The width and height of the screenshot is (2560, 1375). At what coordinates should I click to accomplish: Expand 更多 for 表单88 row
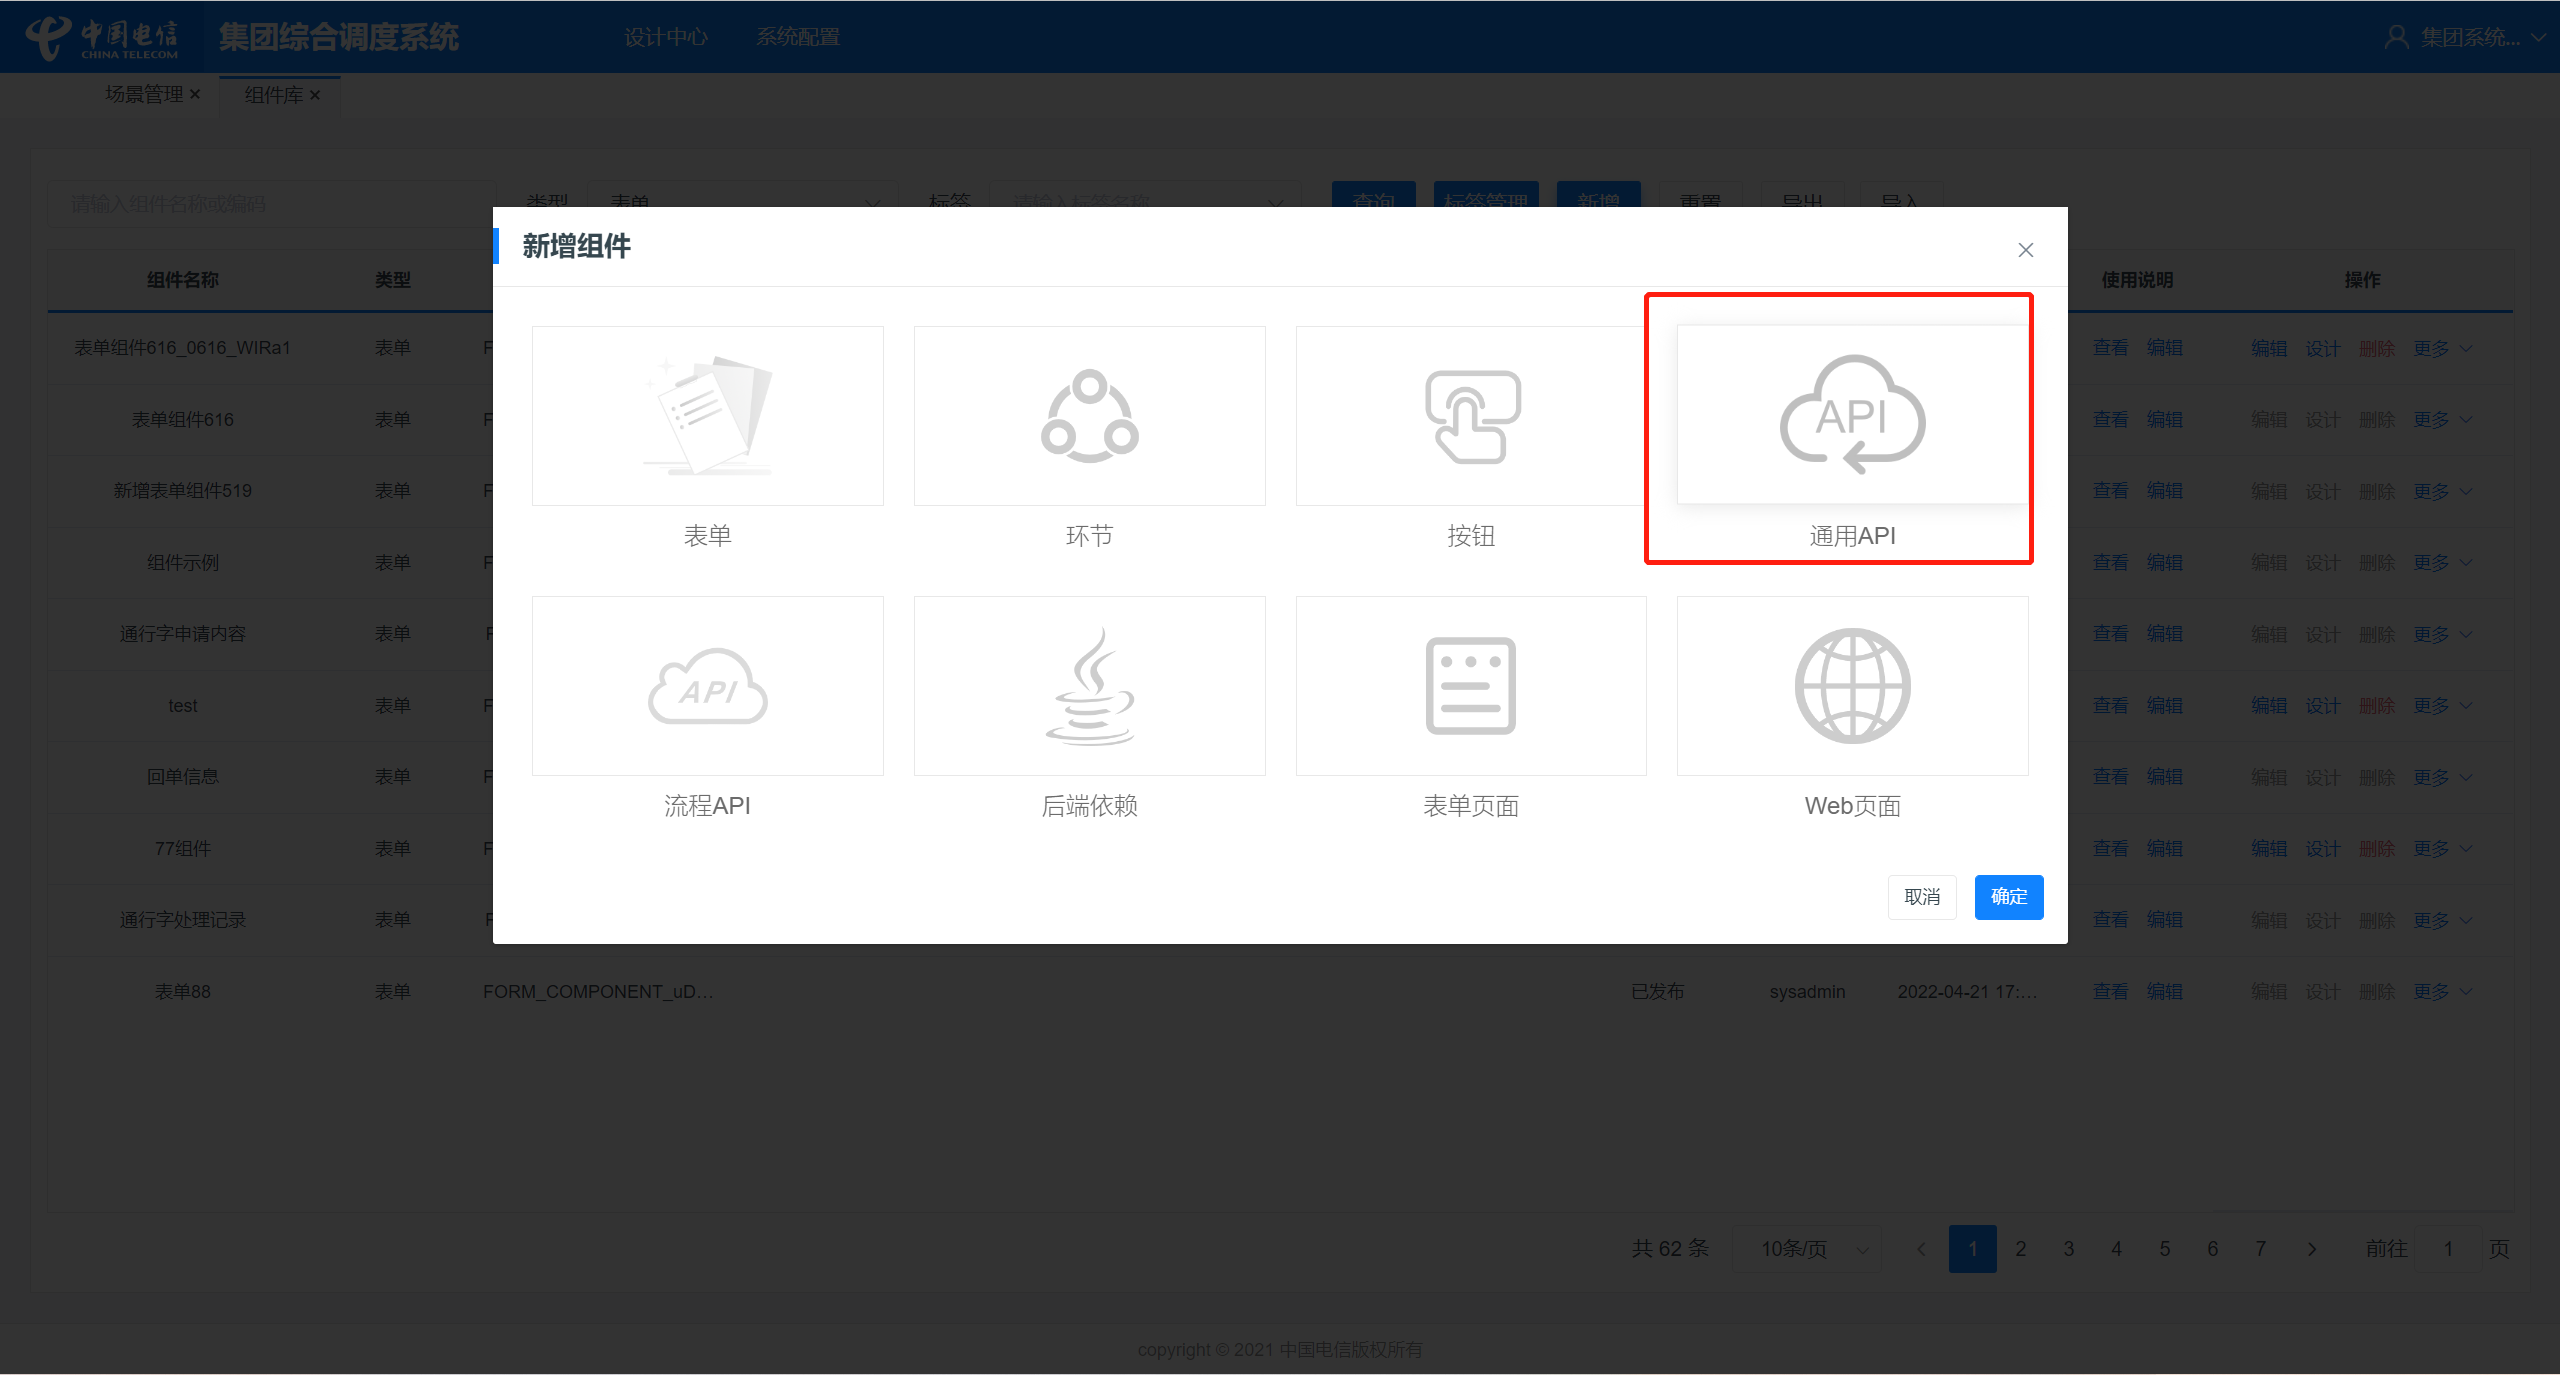point(2442,992)
